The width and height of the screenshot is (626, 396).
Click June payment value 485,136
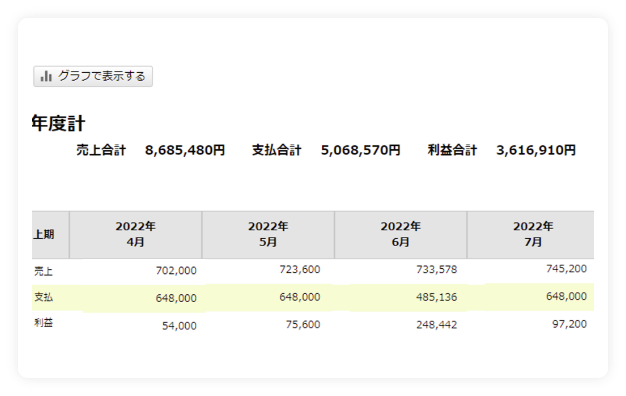(x=436, y=297)
